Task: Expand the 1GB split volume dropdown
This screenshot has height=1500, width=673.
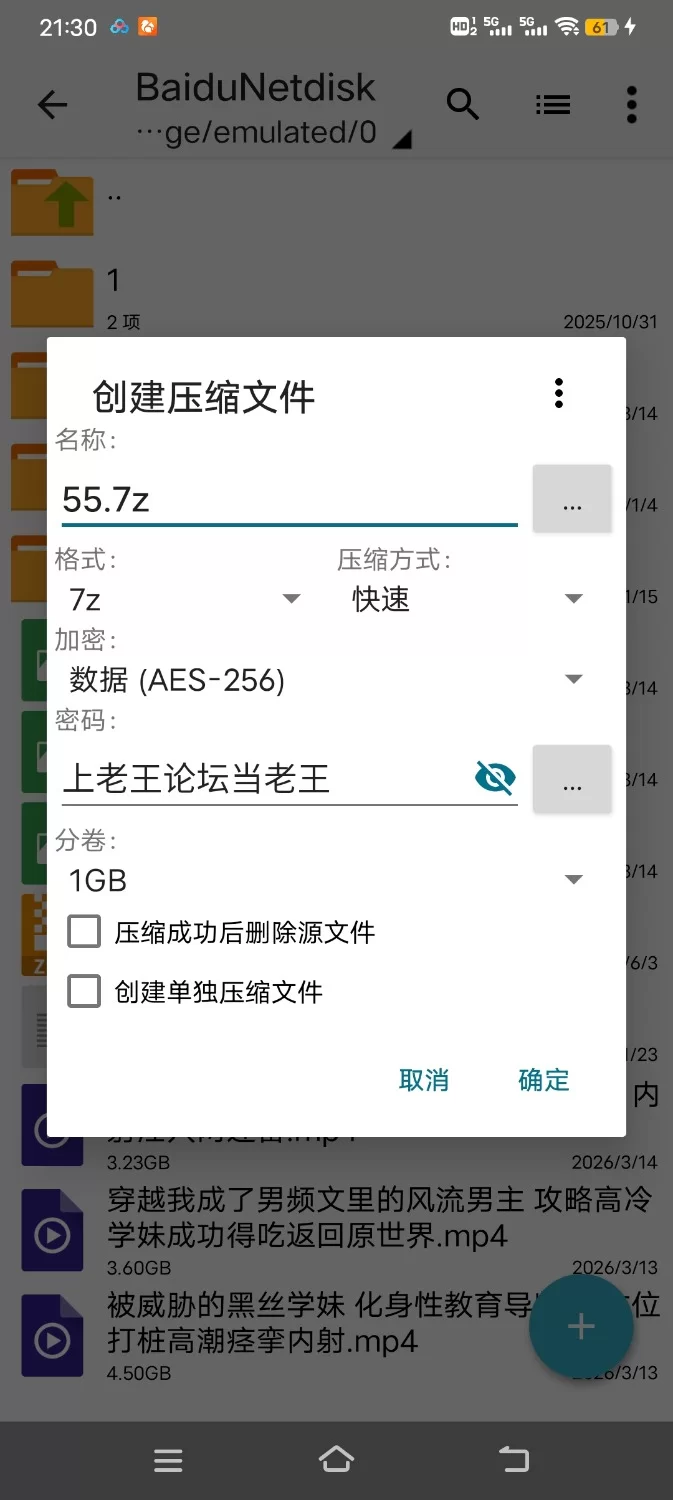Action: pos(325,880)
